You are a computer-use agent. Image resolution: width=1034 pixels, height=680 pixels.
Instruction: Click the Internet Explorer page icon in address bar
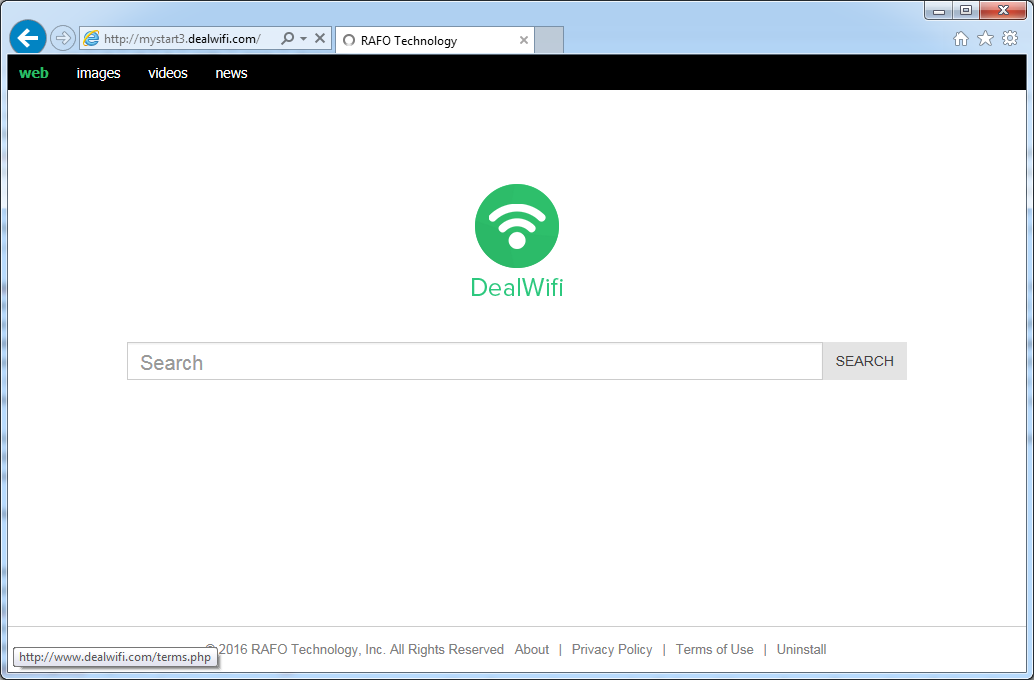point(91,38)
